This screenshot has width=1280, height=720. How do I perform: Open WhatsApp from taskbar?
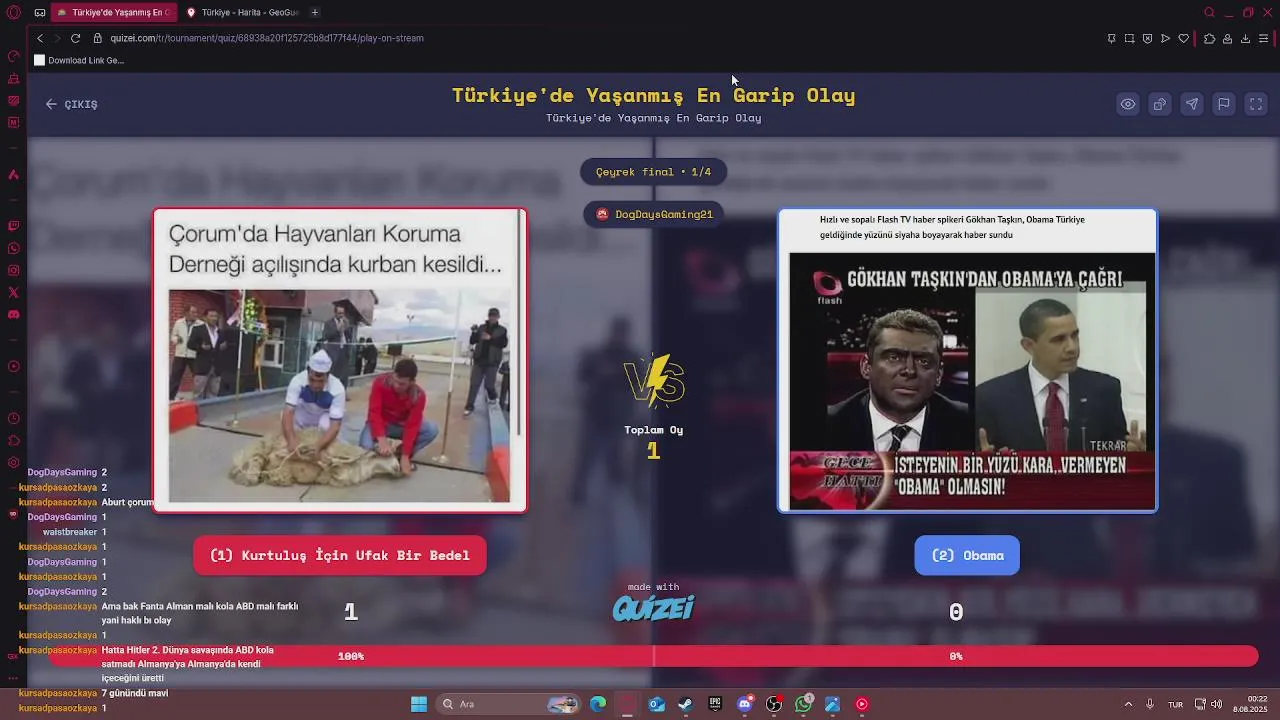point(803,704)
